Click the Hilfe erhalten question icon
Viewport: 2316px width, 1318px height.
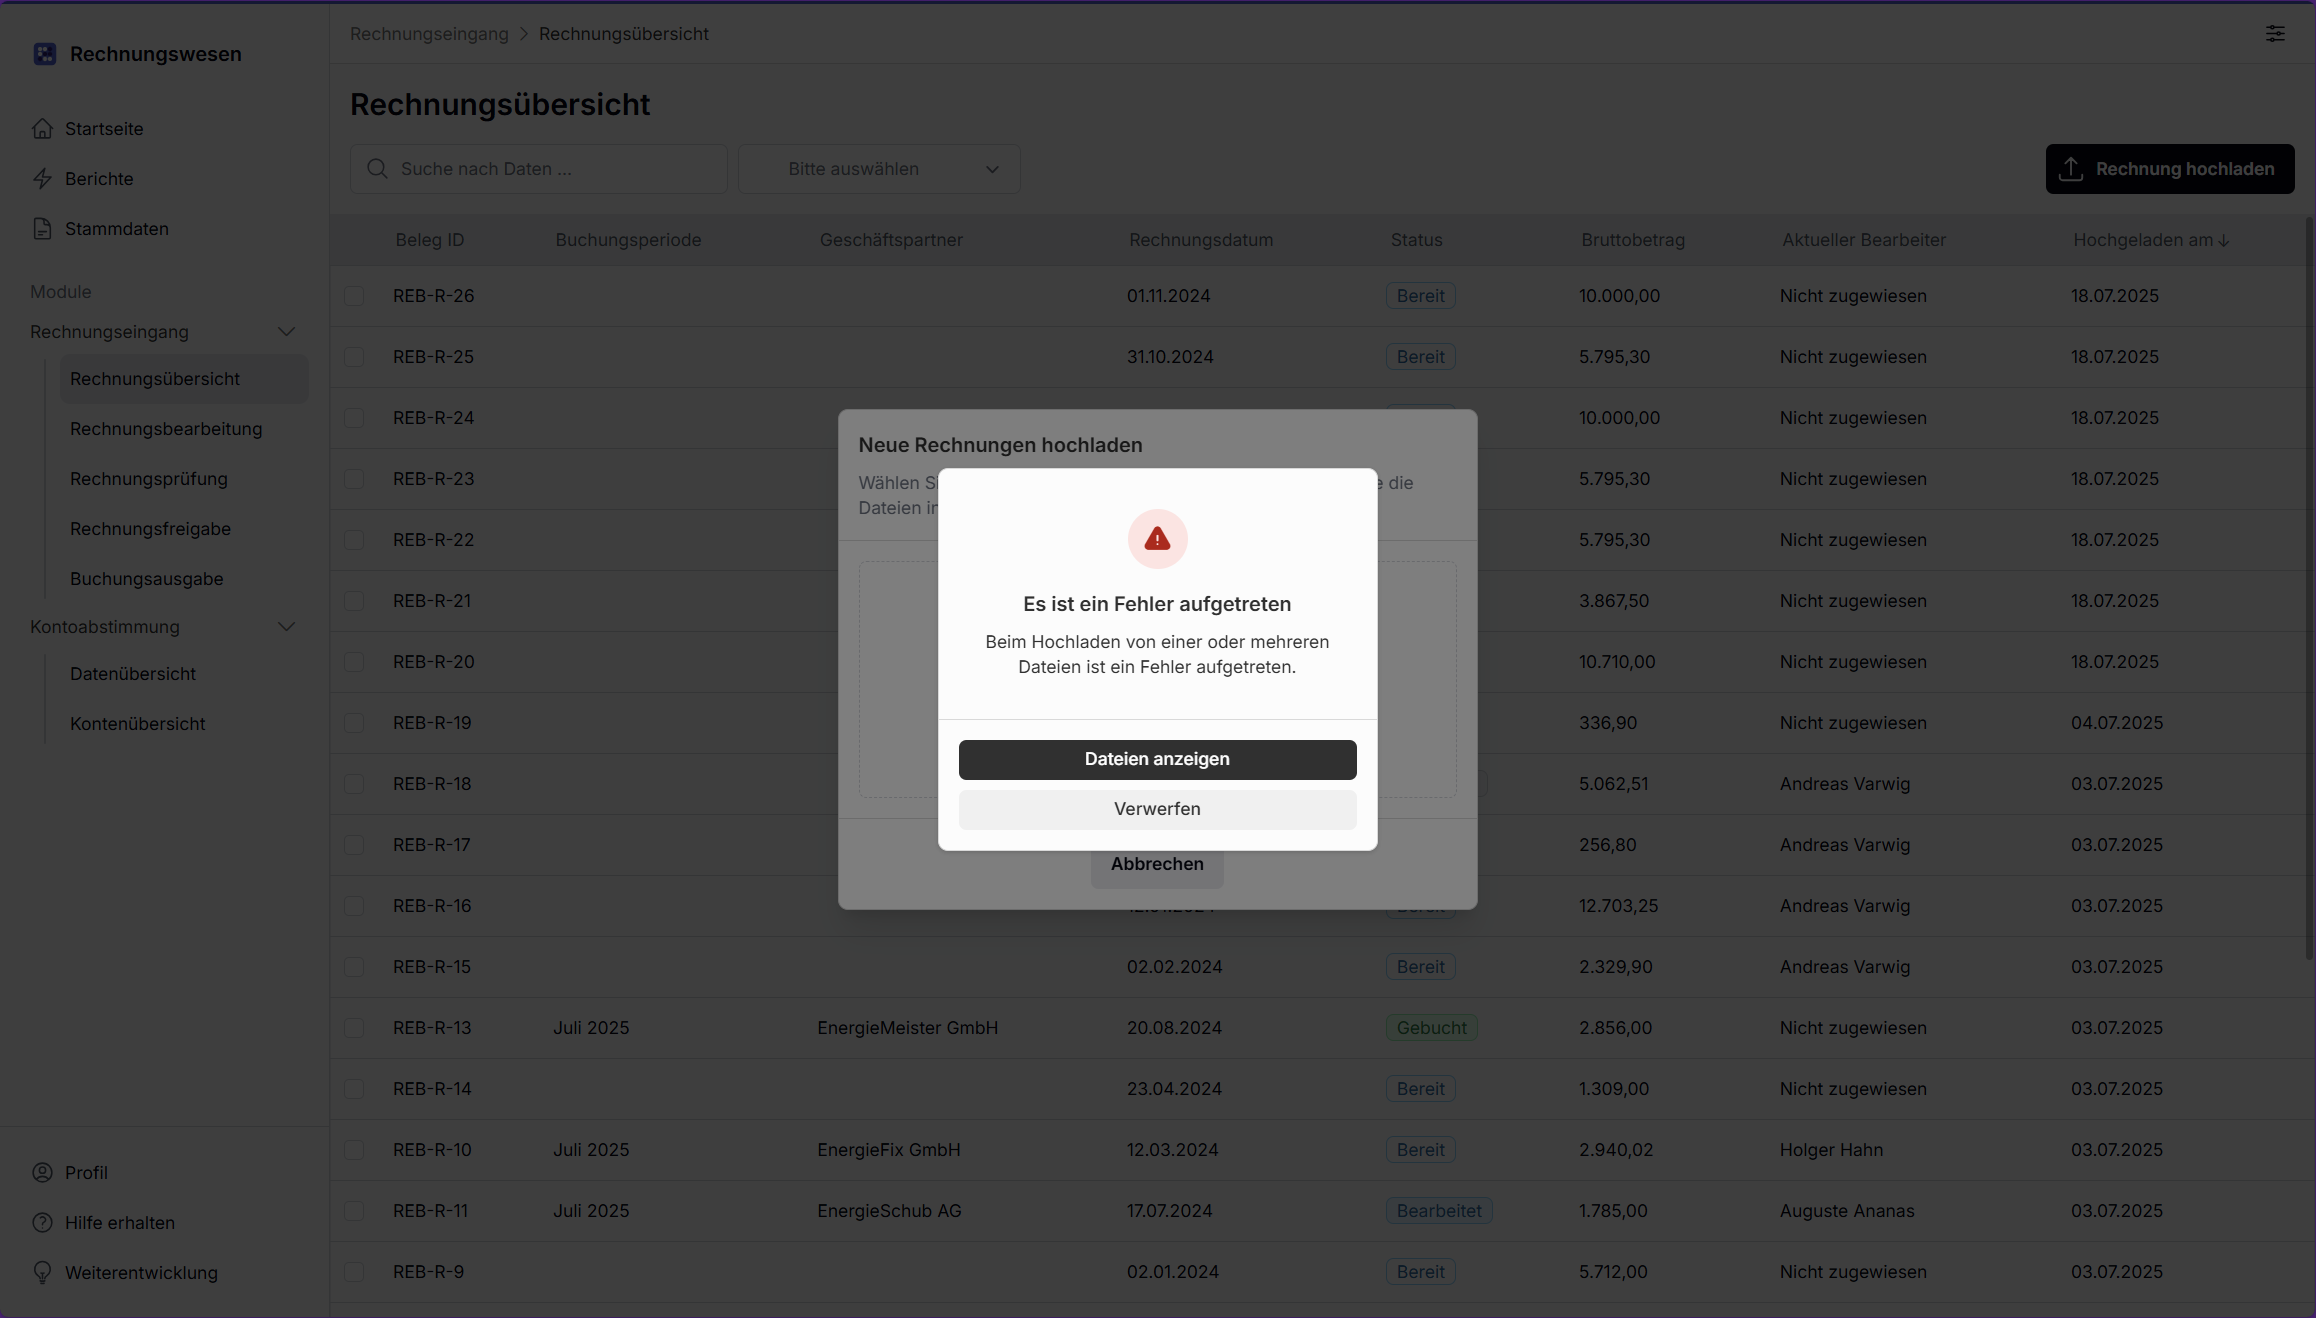click(42, 1223)
